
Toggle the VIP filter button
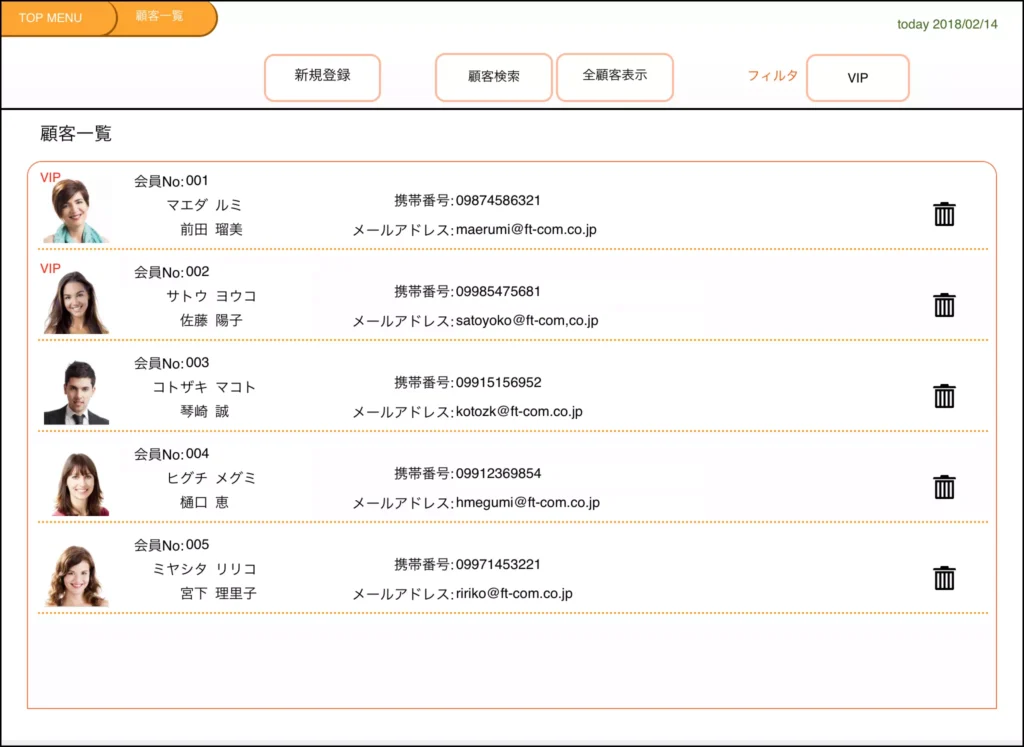click(857, 78)
